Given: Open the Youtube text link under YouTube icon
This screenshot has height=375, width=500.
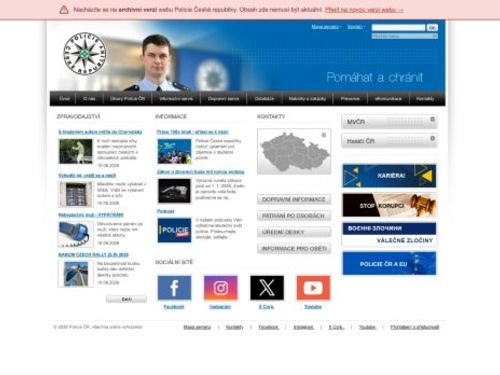Looking at the screenshot, I should coord(313,307).
